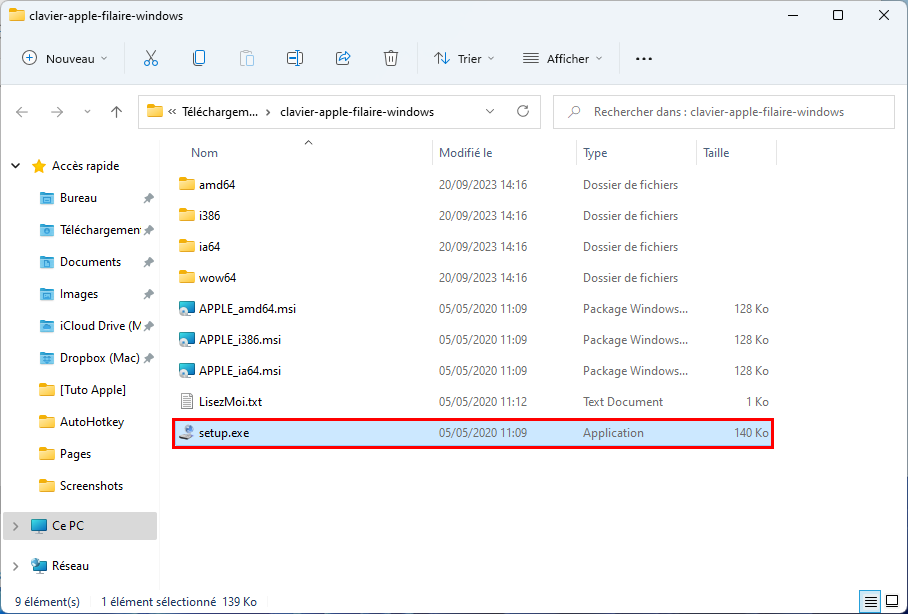Click the wow64 folder icon

pyautogui.click(x=186, y=277)
